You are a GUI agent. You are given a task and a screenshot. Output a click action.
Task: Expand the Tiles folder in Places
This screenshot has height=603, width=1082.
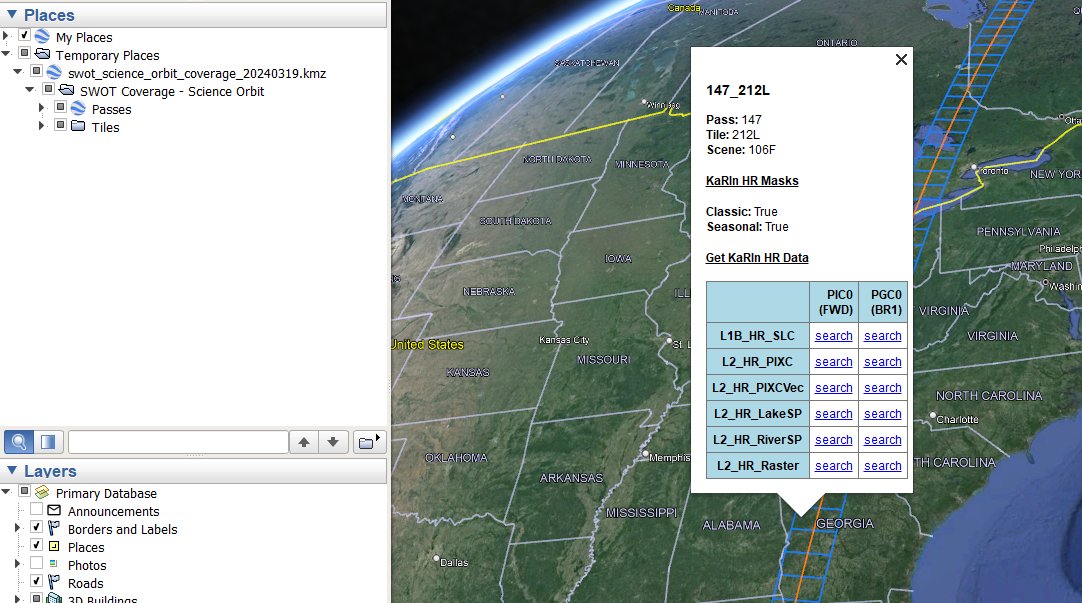pos(40,127)
